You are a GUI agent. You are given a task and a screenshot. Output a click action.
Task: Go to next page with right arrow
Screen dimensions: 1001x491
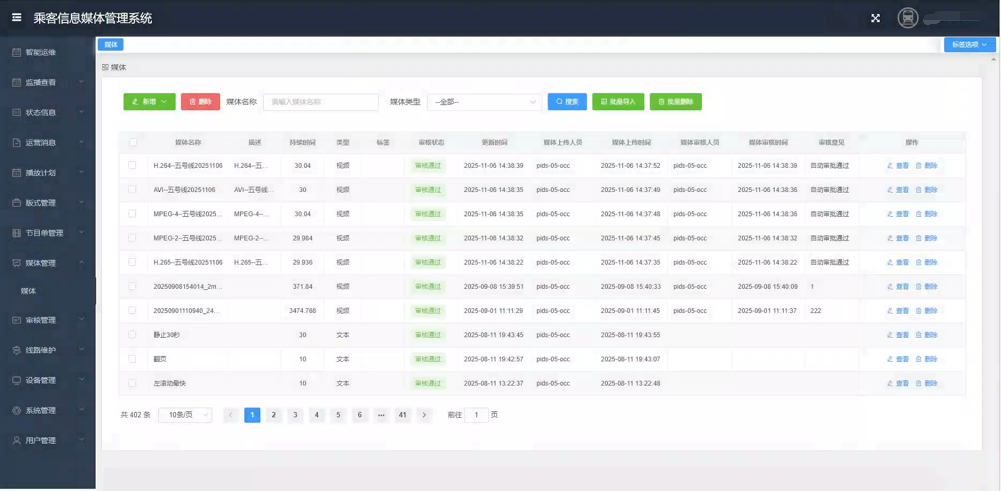(x=424, y=415)
